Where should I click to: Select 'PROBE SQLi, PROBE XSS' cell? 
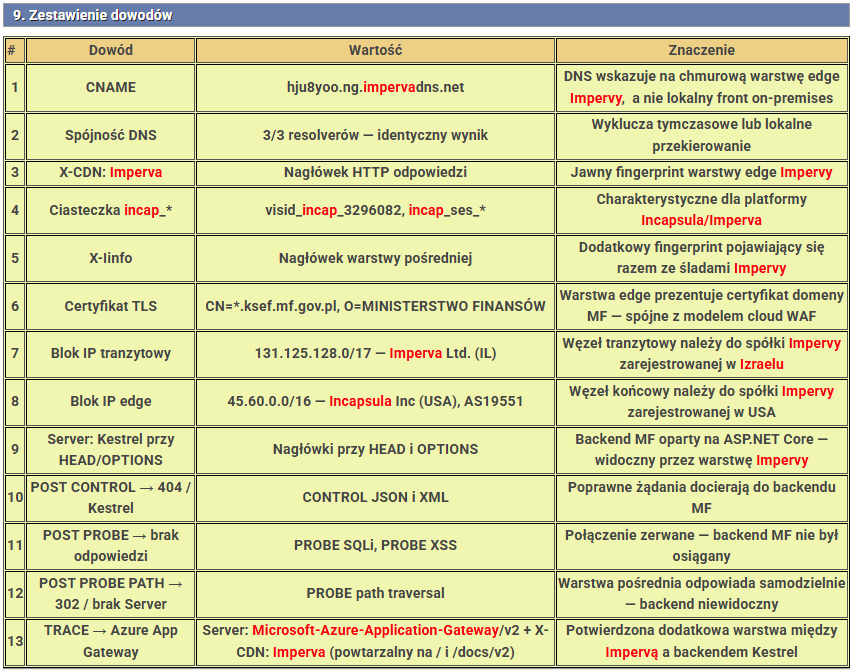pyautogui.click(x=375, y=545)
